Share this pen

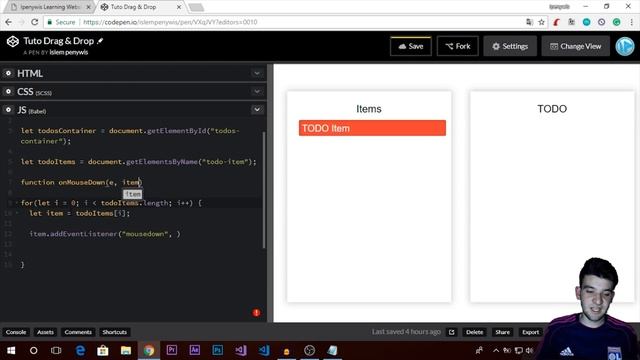502,332
